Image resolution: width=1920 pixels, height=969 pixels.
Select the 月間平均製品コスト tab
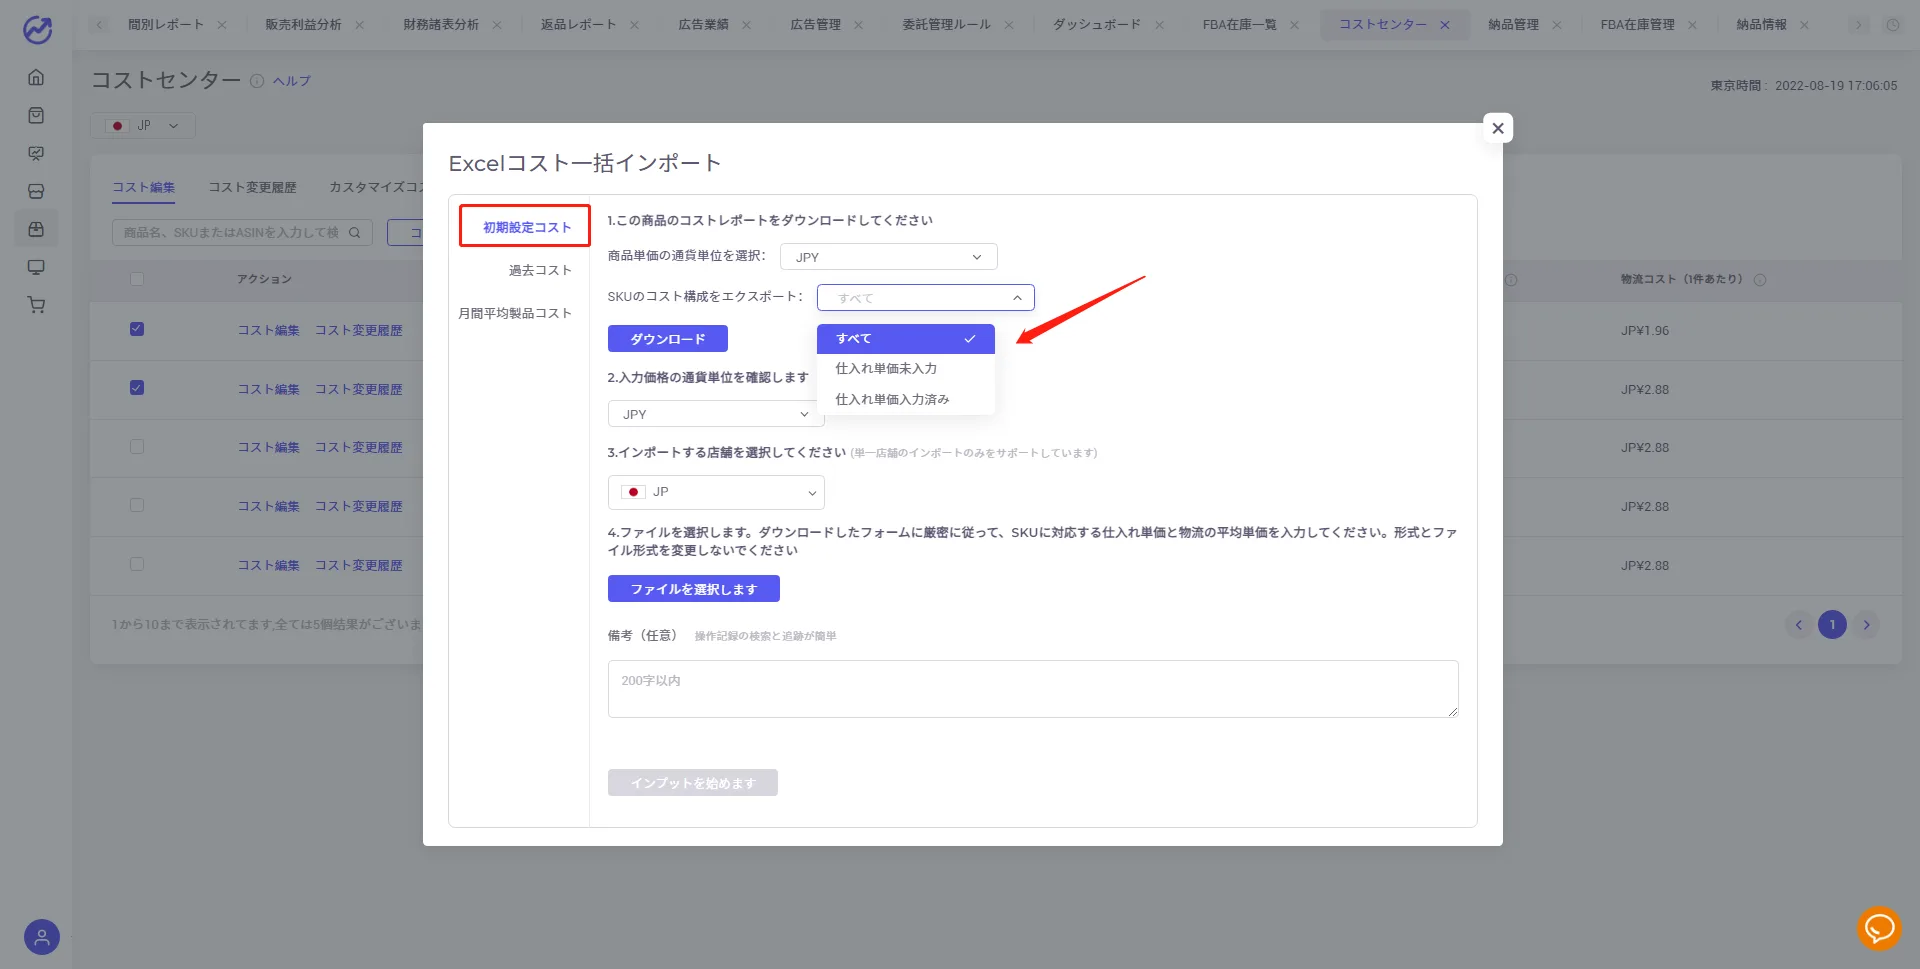point(515,313)
